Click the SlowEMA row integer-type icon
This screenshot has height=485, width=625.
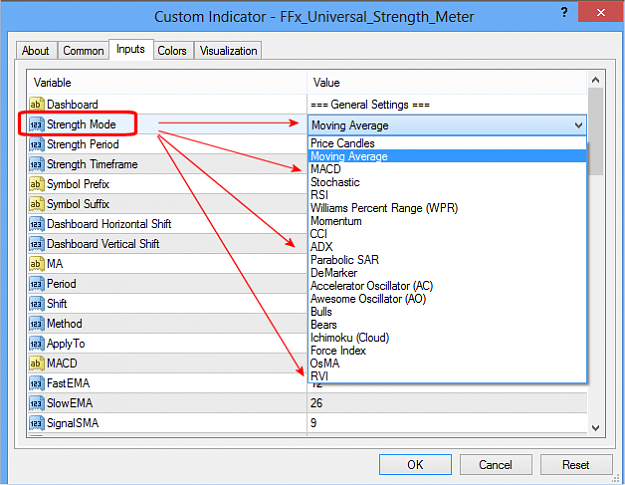(36, 403)
